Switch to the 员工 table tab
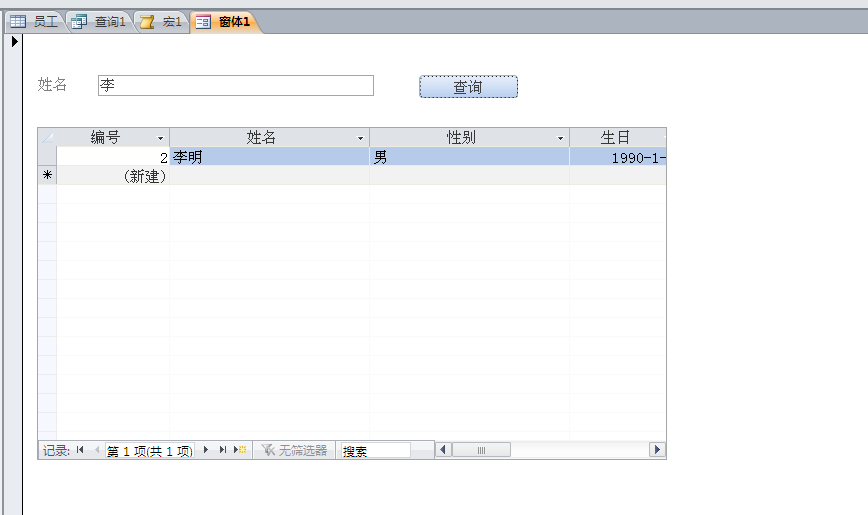The width and height of the screenshot is (868, 515). pyautogui.click(x=35, y=22)
